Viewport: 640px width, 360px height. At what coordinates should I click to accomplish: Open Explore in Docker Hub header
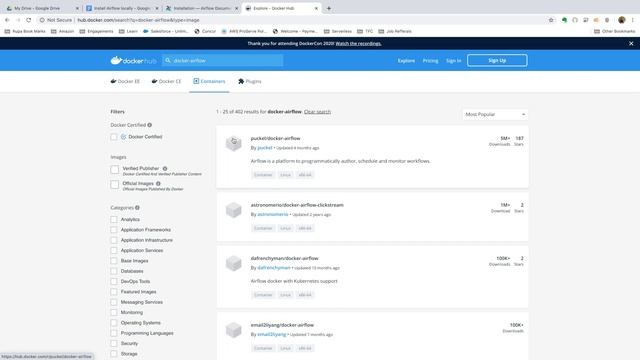tap(406, 60)
